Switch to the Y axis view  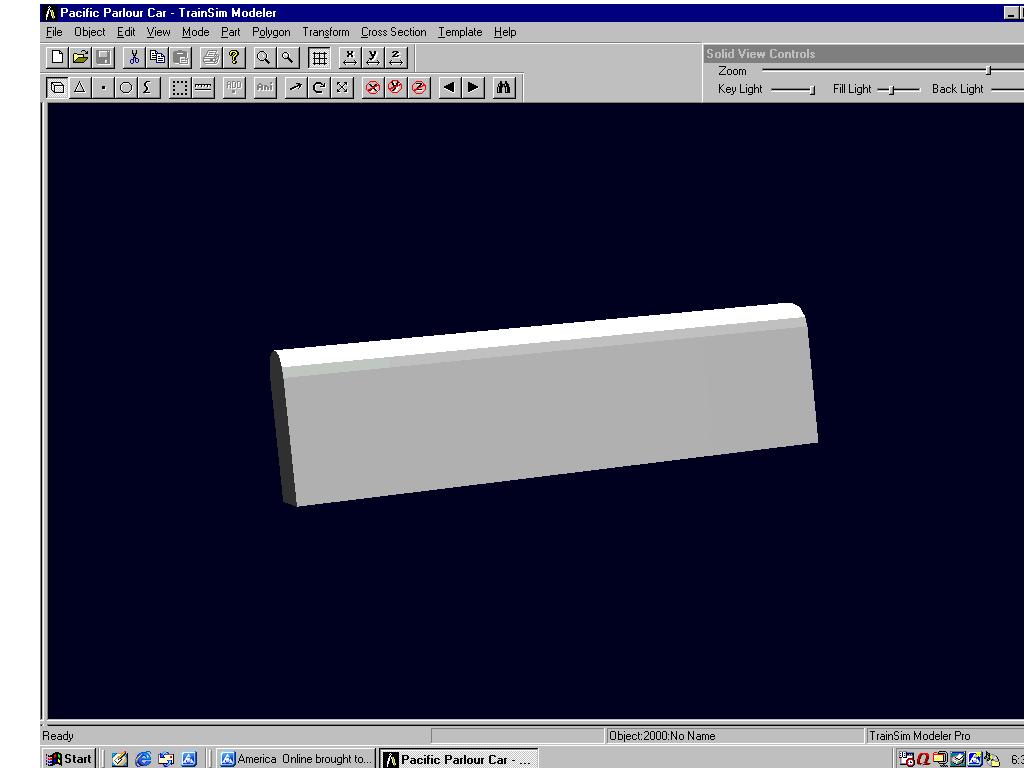click(373, 57)
